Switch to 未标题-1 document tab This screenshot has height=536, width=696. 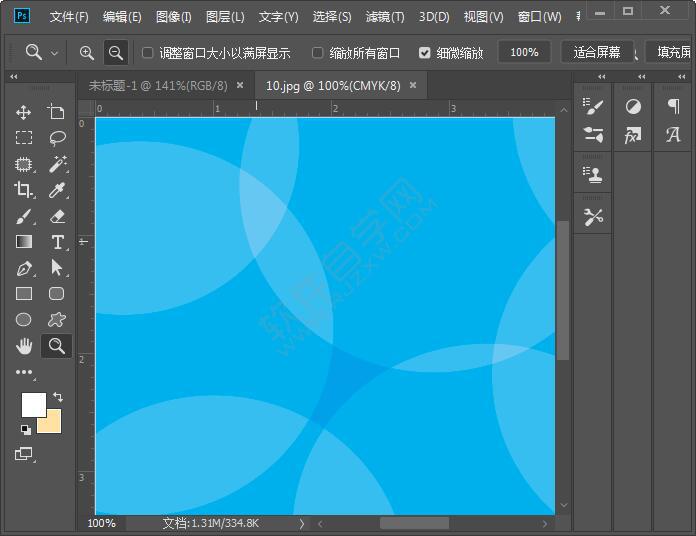click(x=158, y=86)
